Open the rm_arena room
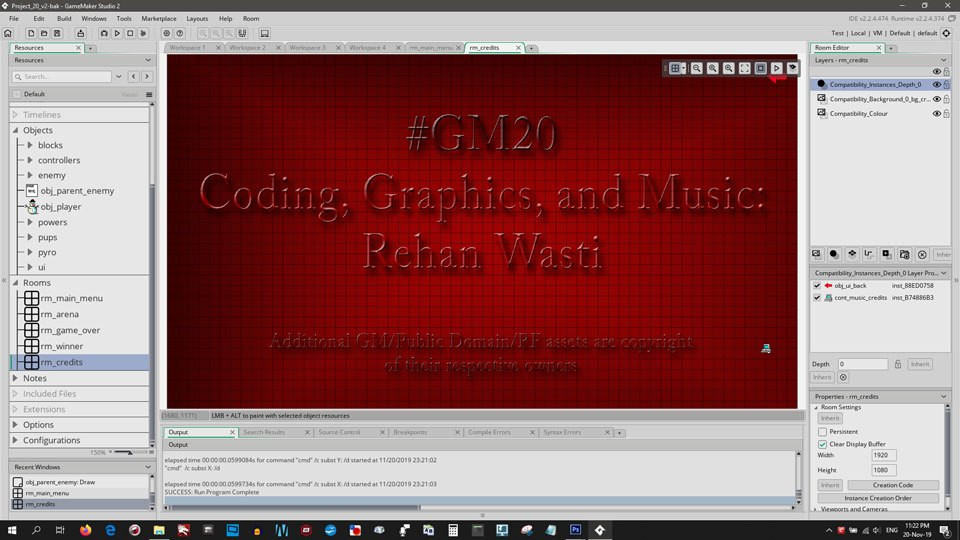Screen dimensions: 960x540 click(x=59, y=314)
